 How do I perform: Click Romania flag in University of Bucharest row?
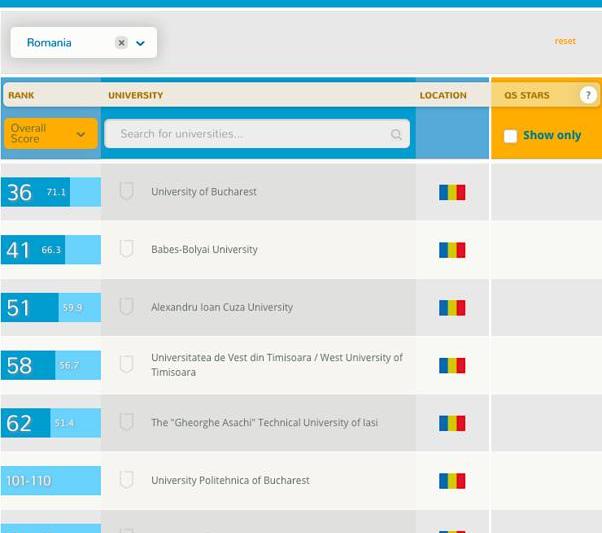coord(452,192)
